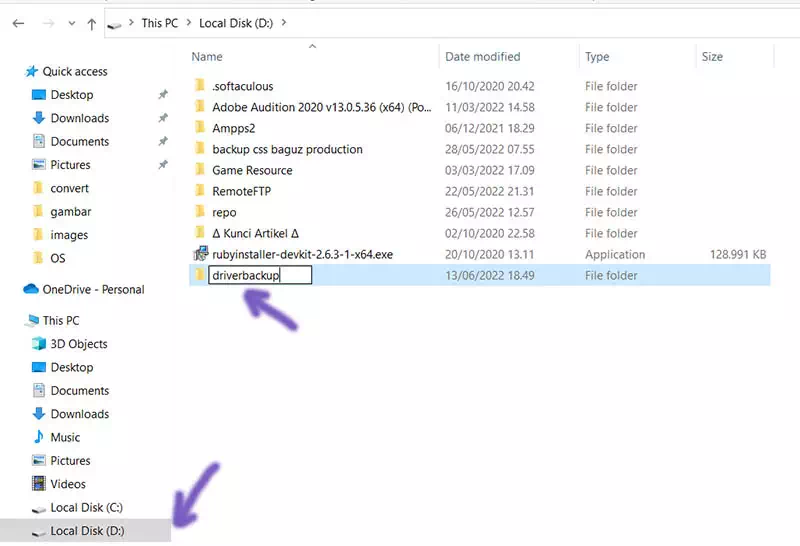Image resolution: width=800 pixels, height=546 pixels.
Task: Open Desktop under This PC
Action: point(71,367)
